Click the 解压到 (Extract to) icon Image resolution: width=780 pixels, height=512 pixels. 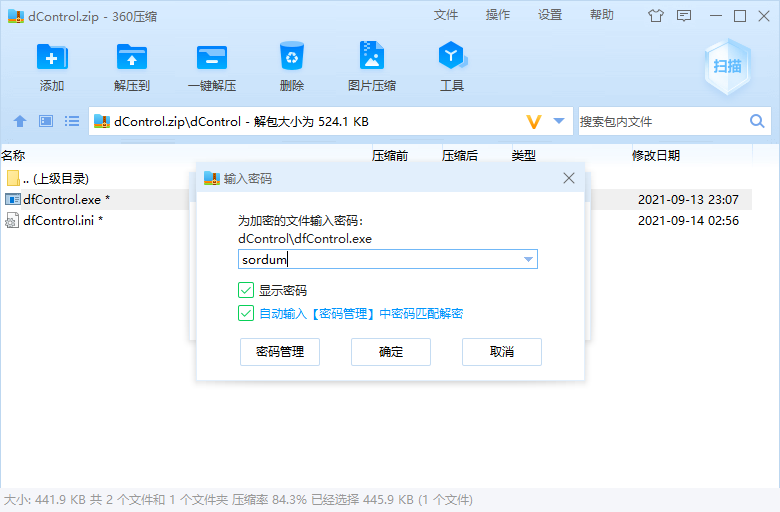[x=132, y=57]
